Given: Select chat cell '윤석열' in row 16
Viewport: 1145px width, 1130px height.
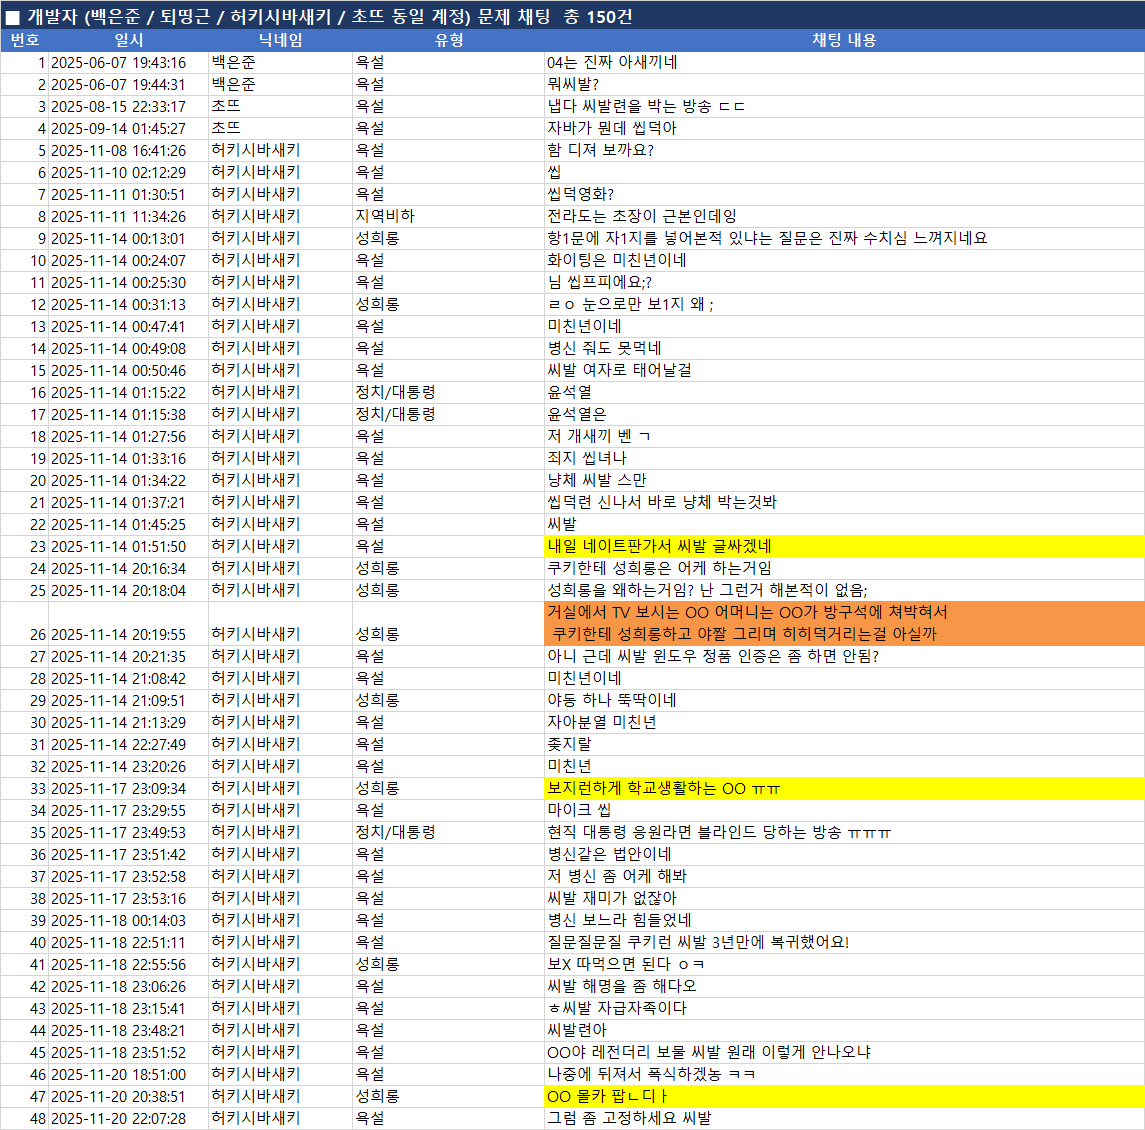Looking at the screenshot, I should [x=844, y=392].
